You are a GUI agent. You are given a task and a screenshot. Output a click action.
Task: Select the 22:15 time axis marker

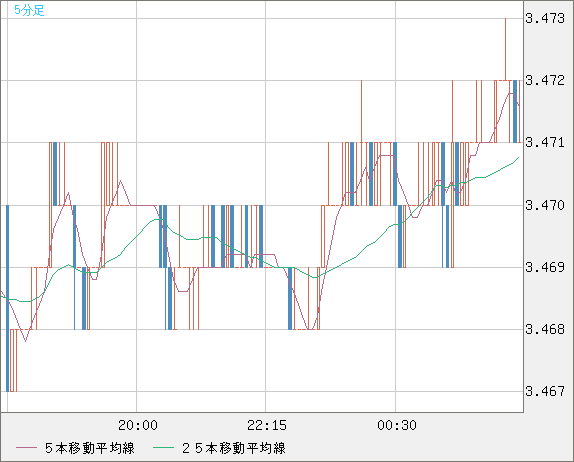pyautogui.click(x=267, y=425)
